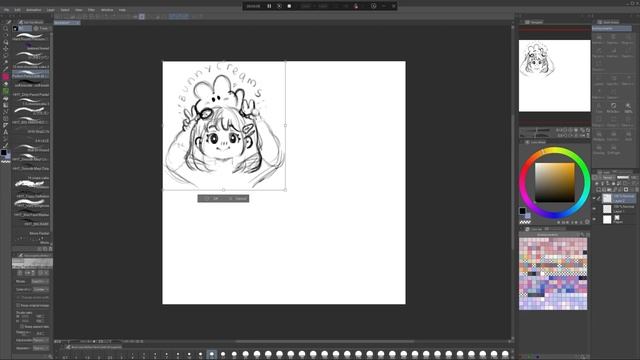The image size is (640, 360).
Task: Open the File menu
Action: (7, 10)
